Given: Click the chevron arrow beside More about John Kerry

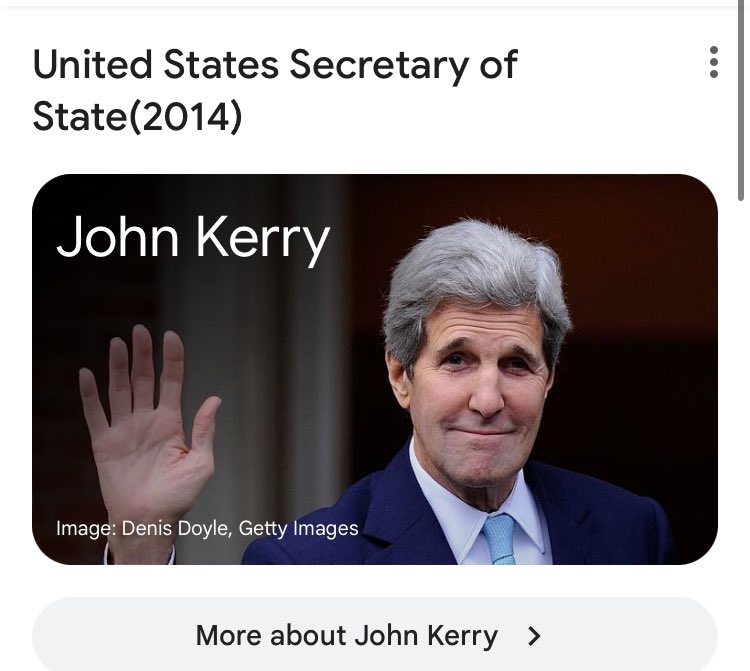Looking at the screenshot, I should tap(534, 636).
